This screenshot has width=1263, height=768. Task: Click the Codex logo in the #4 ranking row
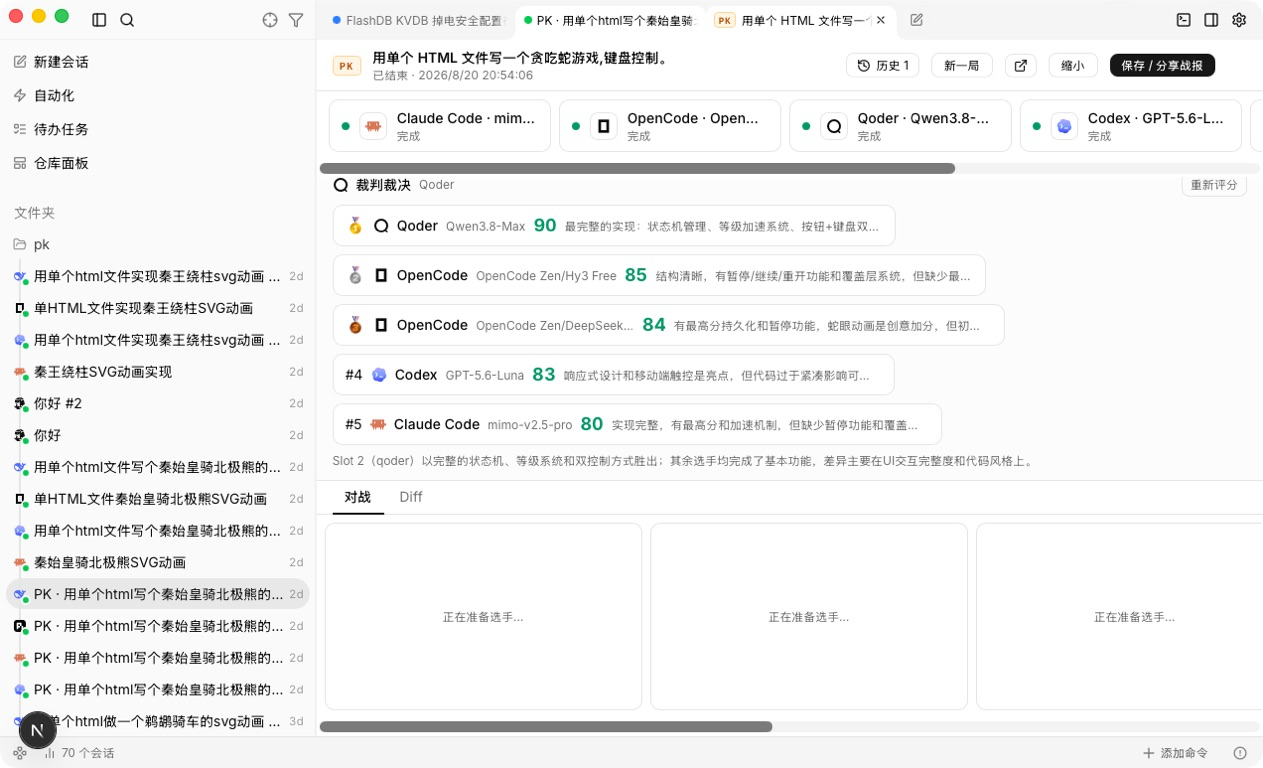tap(379, 375)
